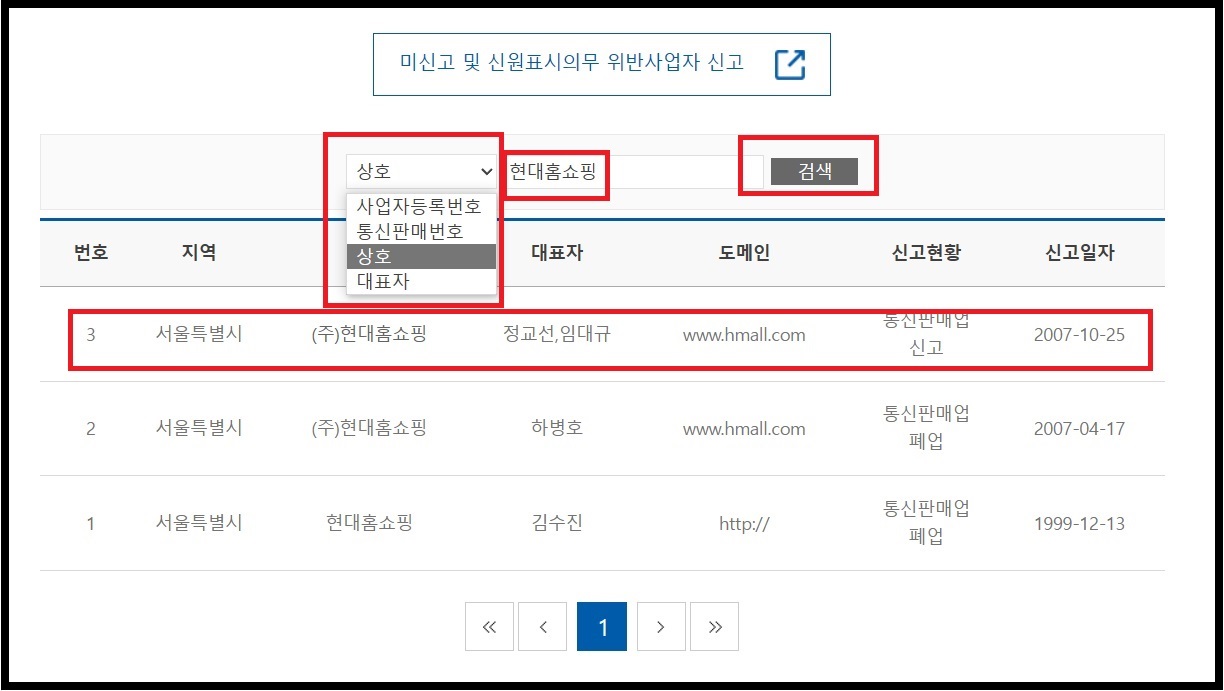The width and height of the screenshot is (1224, 691).
Task: Click date 1999-12-13
Action: tap(1079, 523)
